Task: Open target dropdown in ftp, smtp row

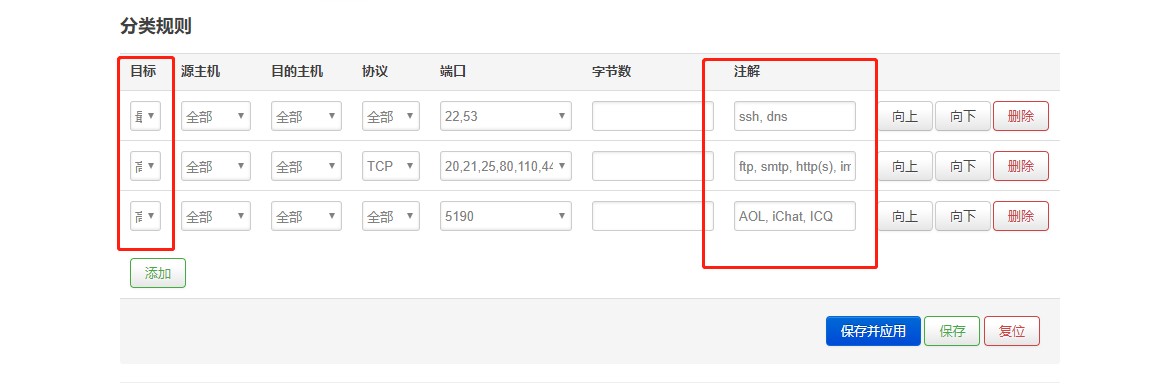Action: pyautogui.click(x=146, y=166)
